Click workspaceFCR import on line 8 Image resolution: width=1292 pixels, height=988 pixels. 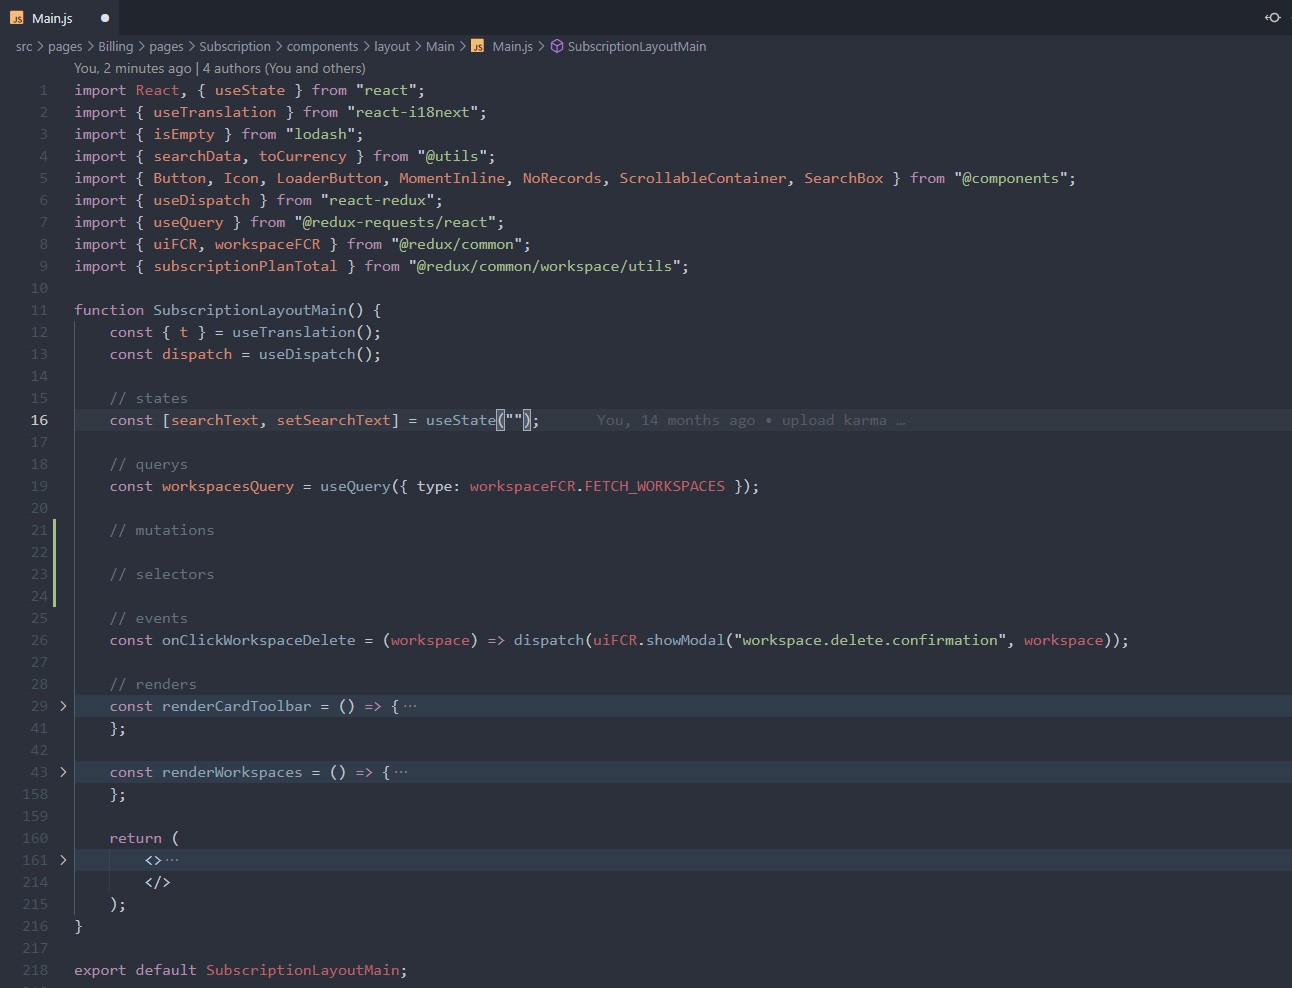tap(268, 244)
